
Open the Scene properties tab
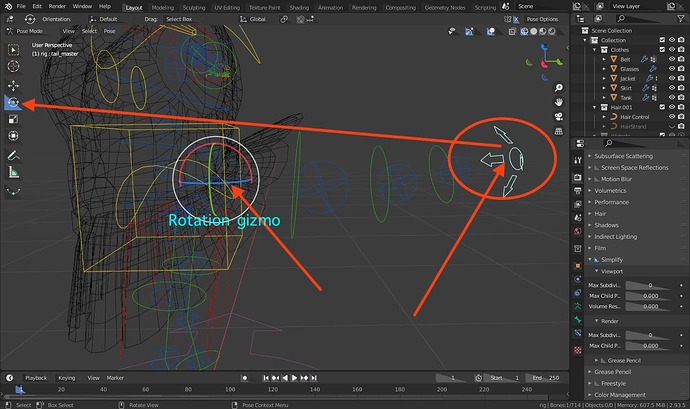[578, 217]
